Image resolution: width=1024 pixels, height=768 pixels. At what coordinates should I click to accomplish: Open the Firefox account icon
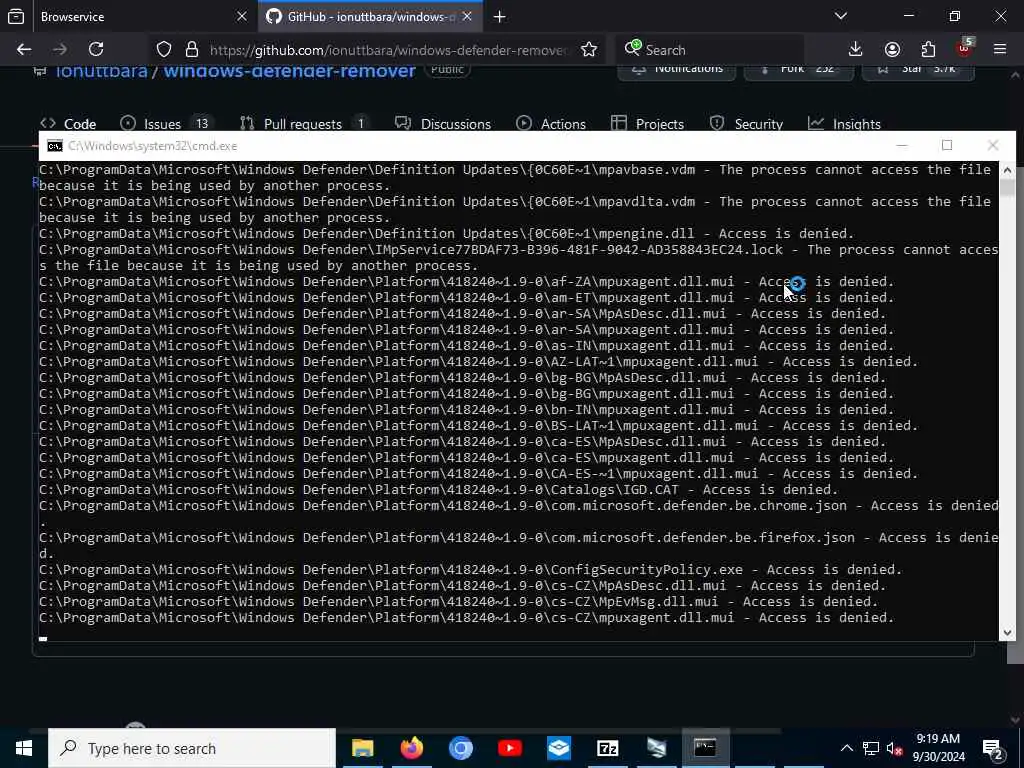892,50
